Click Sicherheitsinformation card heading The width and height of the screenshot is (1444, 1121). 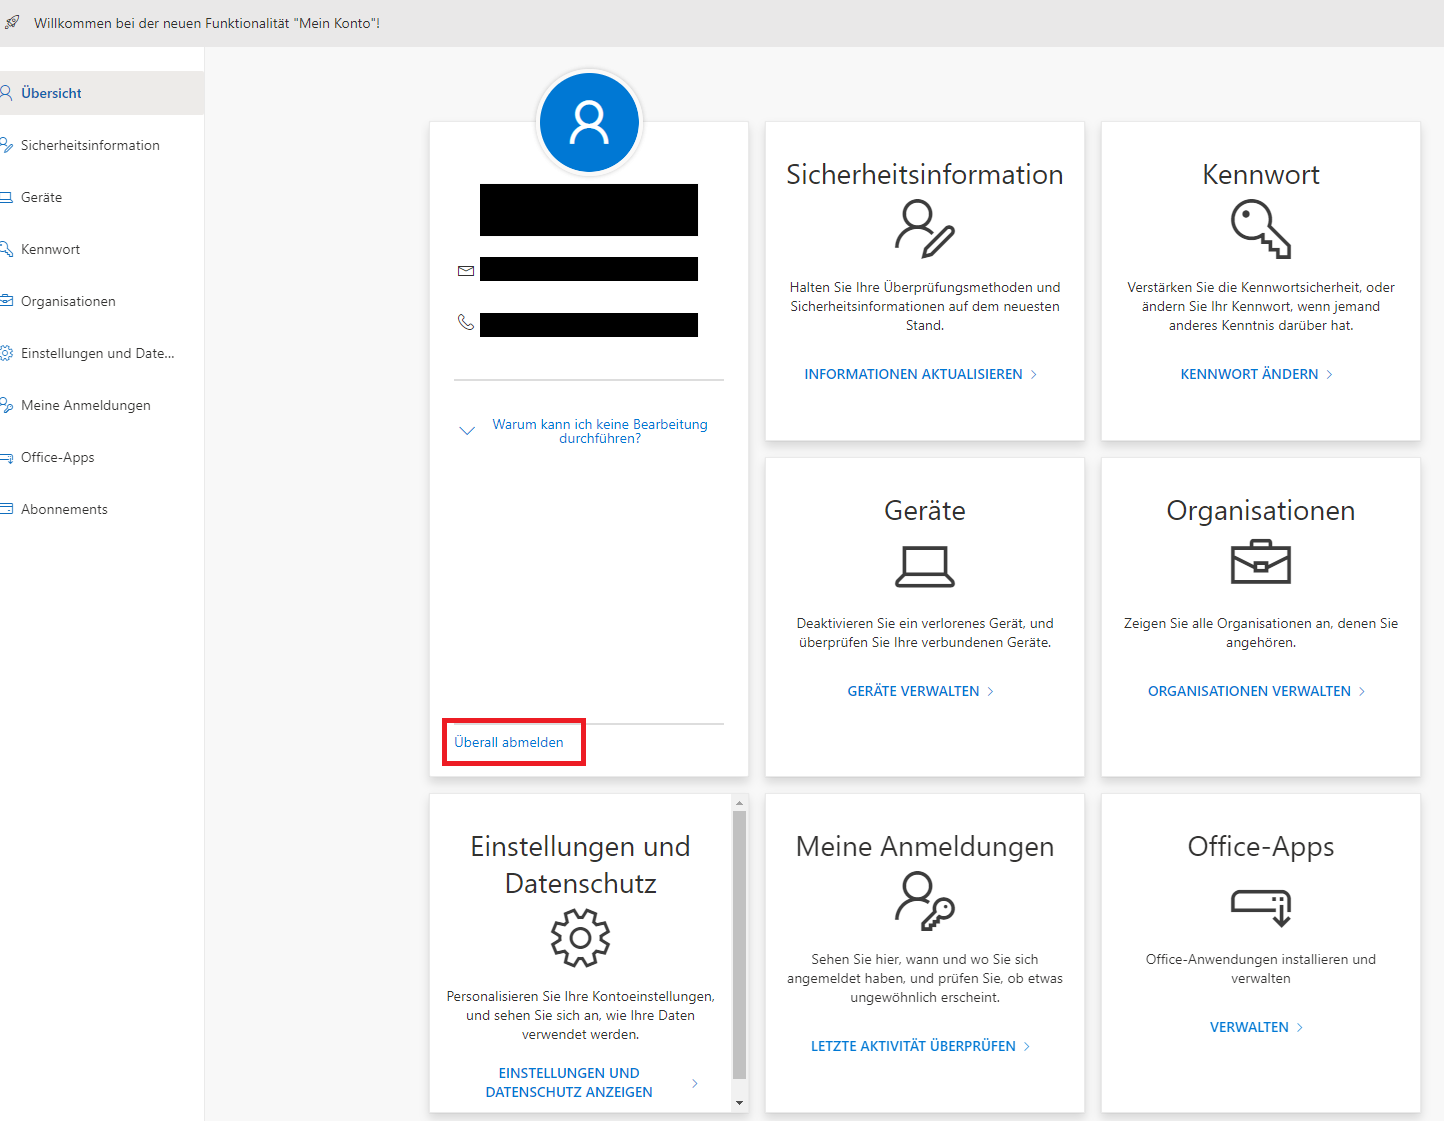(925, 174)
